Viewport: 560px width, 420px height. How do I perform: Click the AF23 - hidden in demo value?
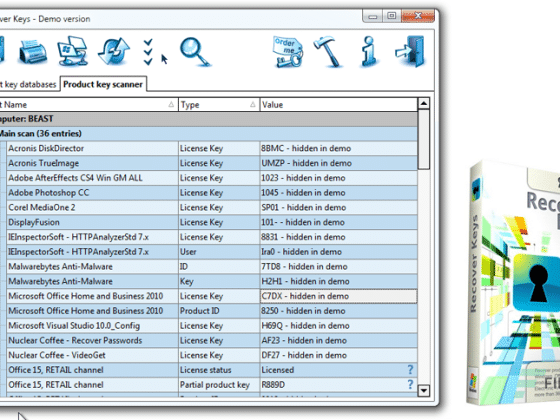click(338, 340)
